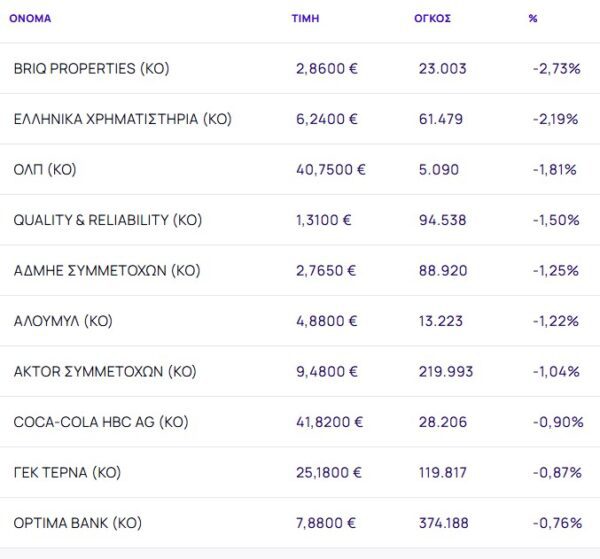Viewport: 600px width, 559px height.
Task: Click the ΟΓΚΟΣ column header
Action: click(x=432, y=18)
